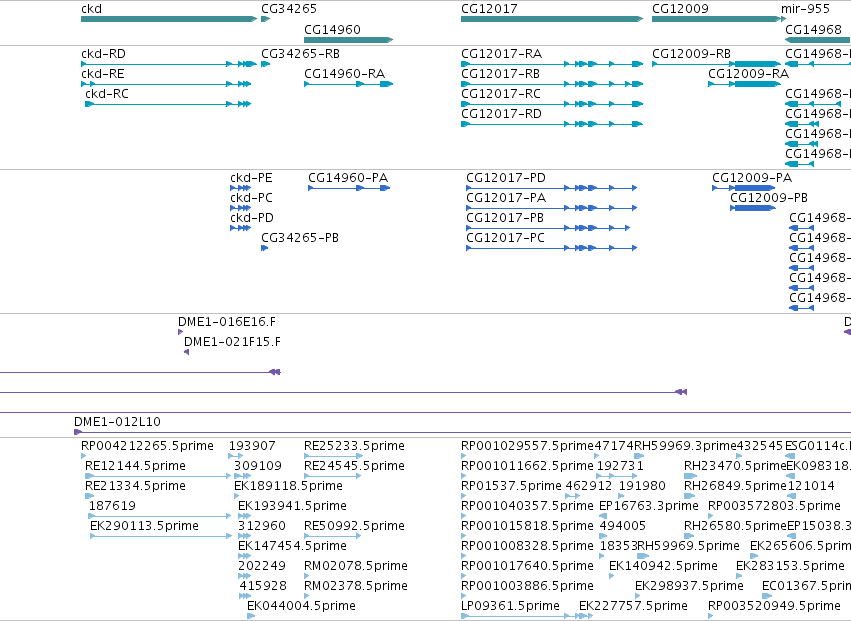The image size is (851, 621).
Task: Open EST RM02378.5prime
Action: pos(355,586)
